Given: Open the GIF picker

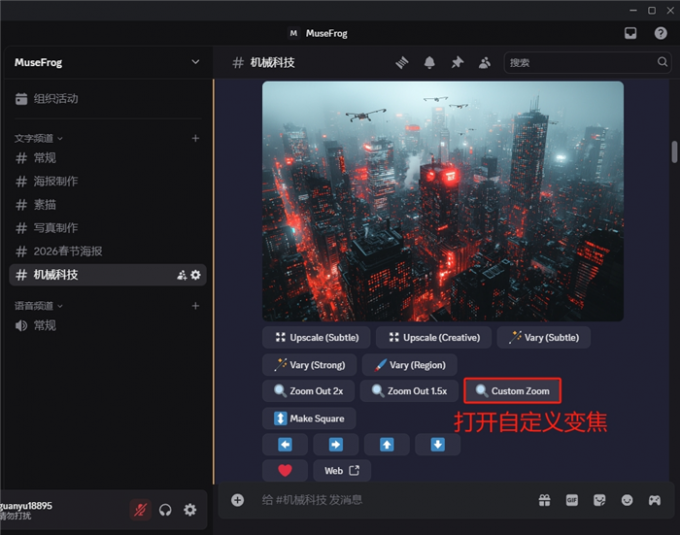Looking at the screenshot, I should click(x=572, y=500).
